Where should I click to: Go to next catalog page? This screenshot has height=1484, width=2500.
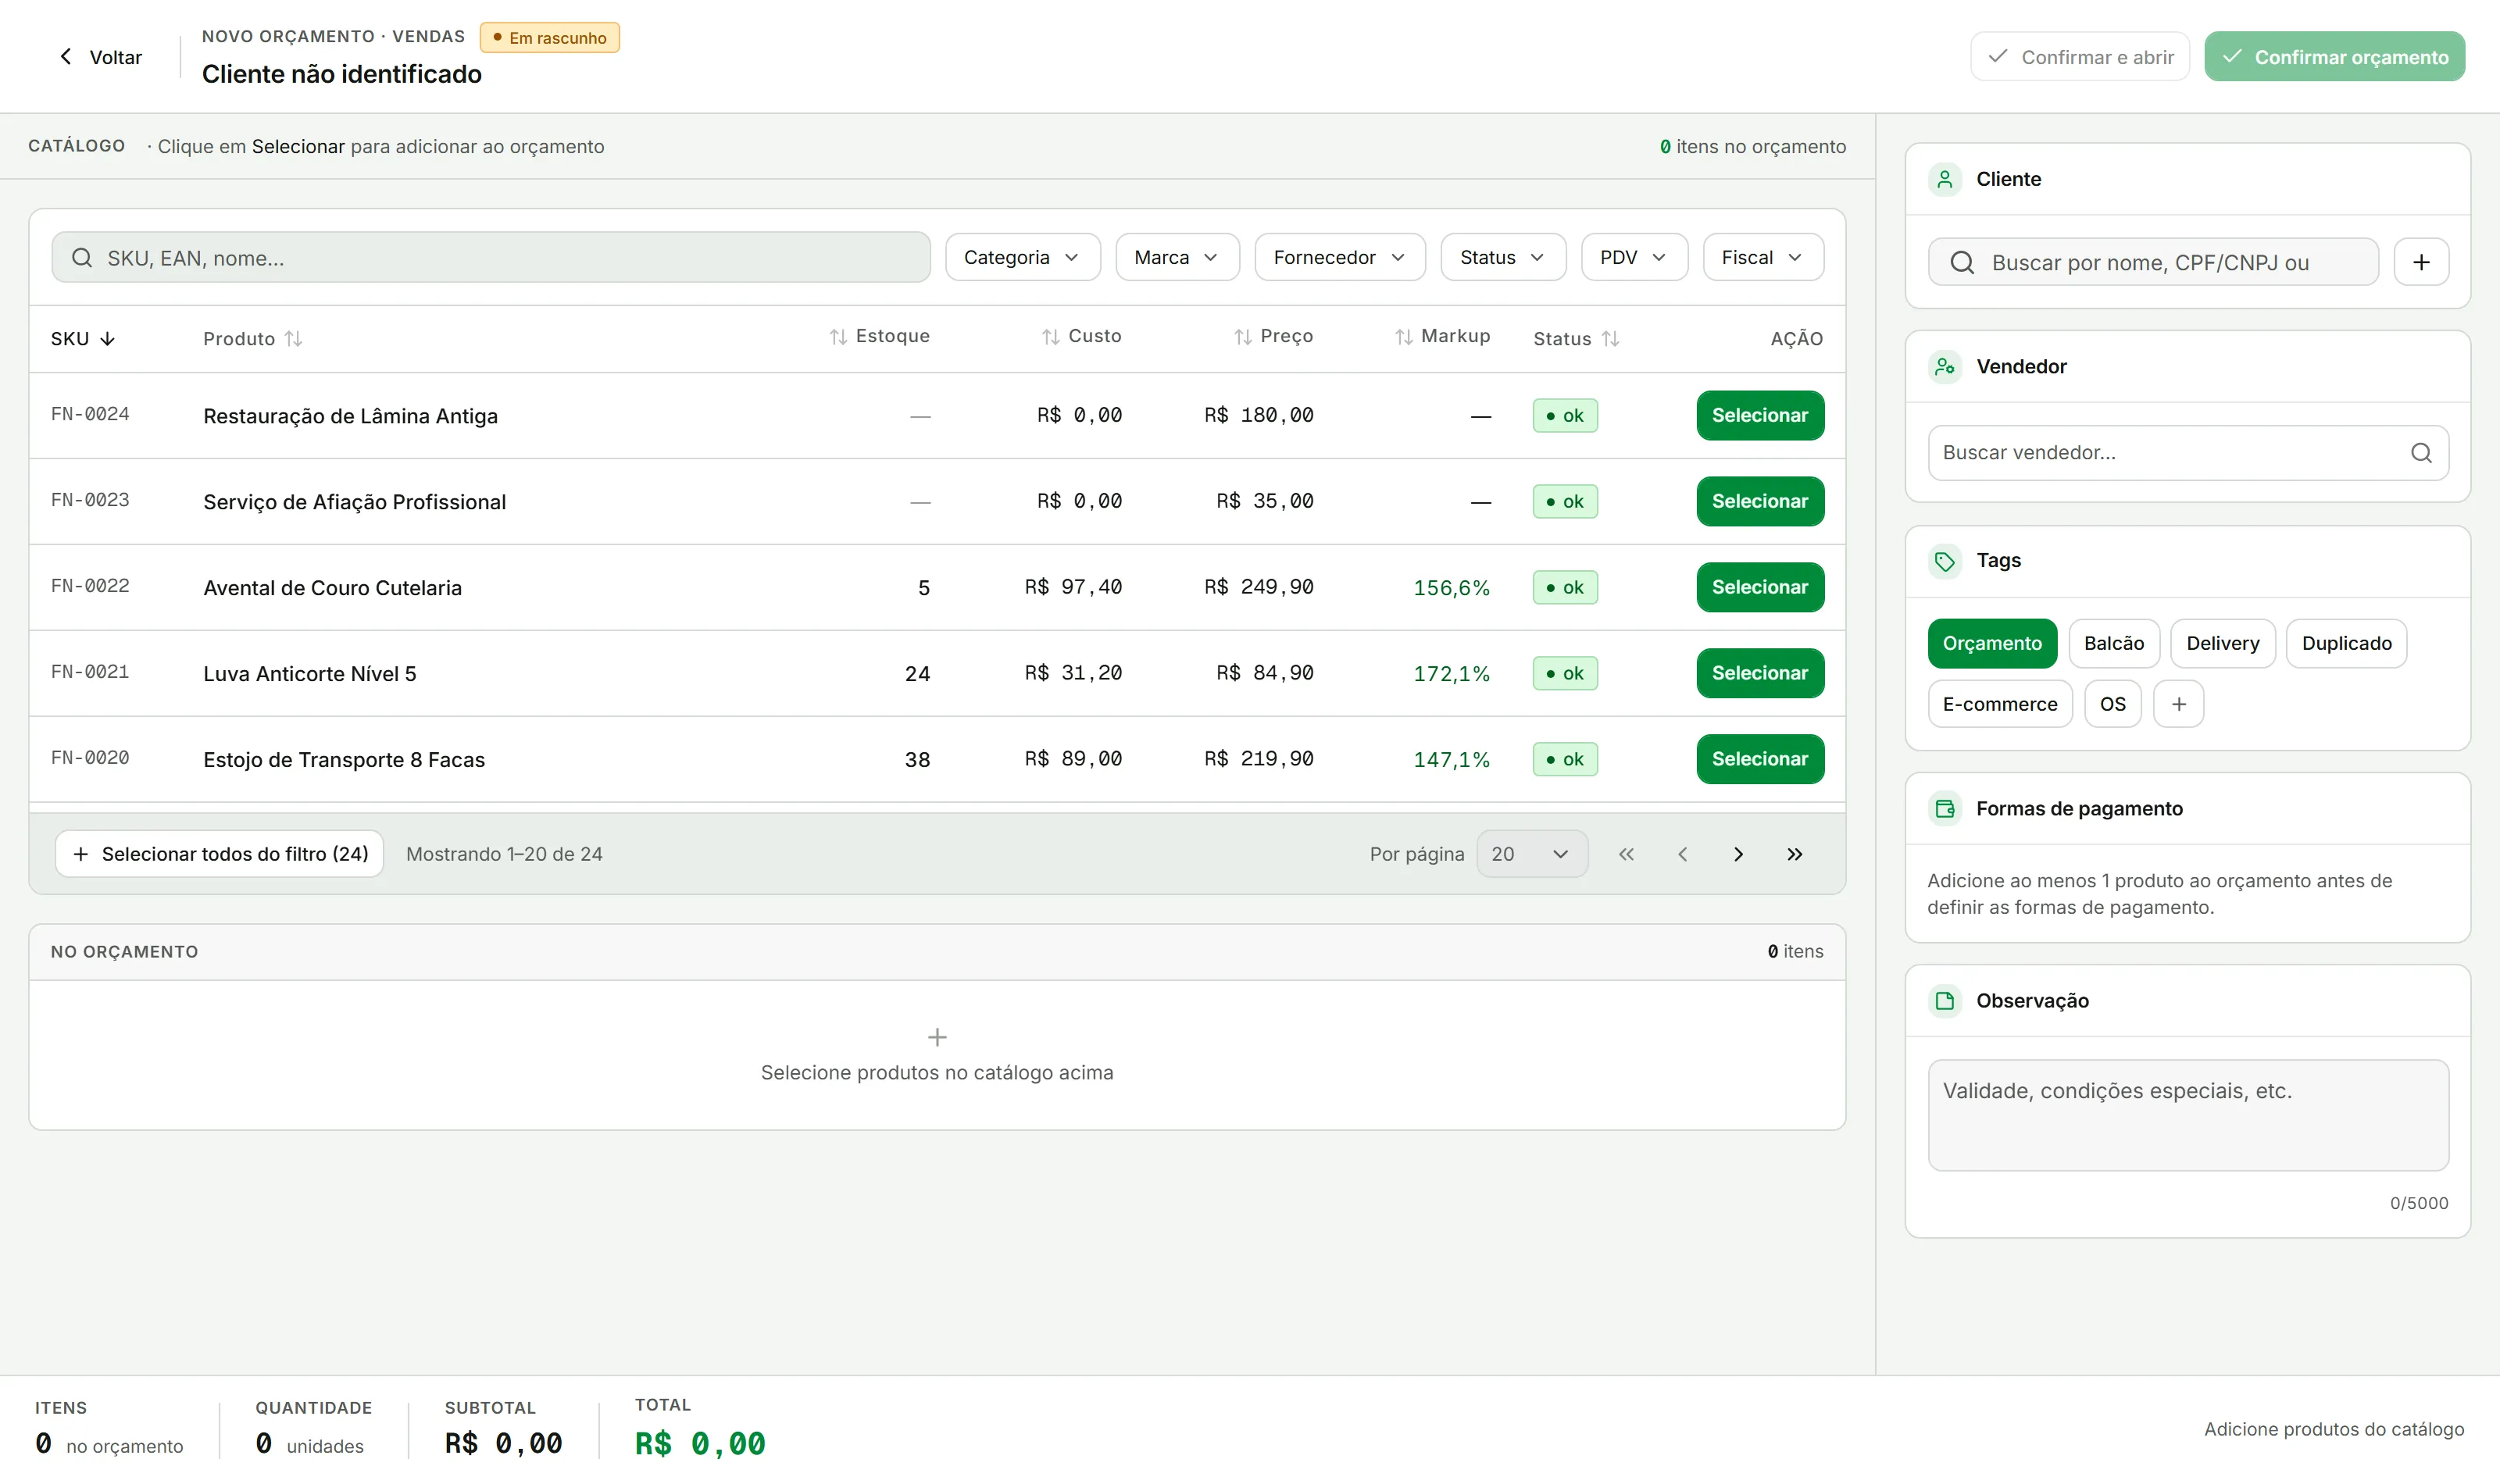tap(1738, 854)
